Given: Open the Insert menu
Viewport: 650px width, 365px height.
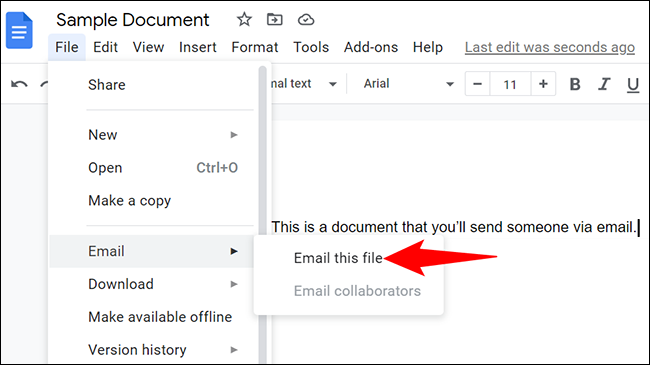Looking at the screenshot, I should click(198, 47).
